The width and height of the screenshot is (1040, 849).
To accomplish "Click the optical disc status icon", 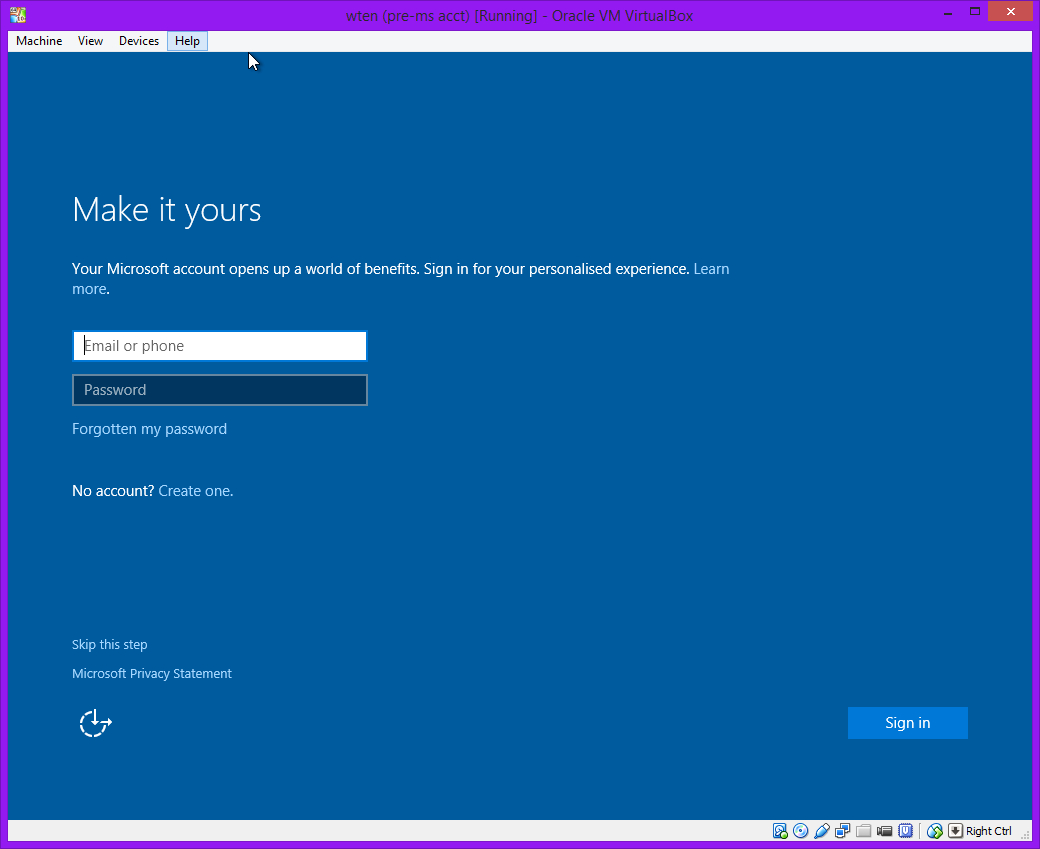I will point(801,831).
